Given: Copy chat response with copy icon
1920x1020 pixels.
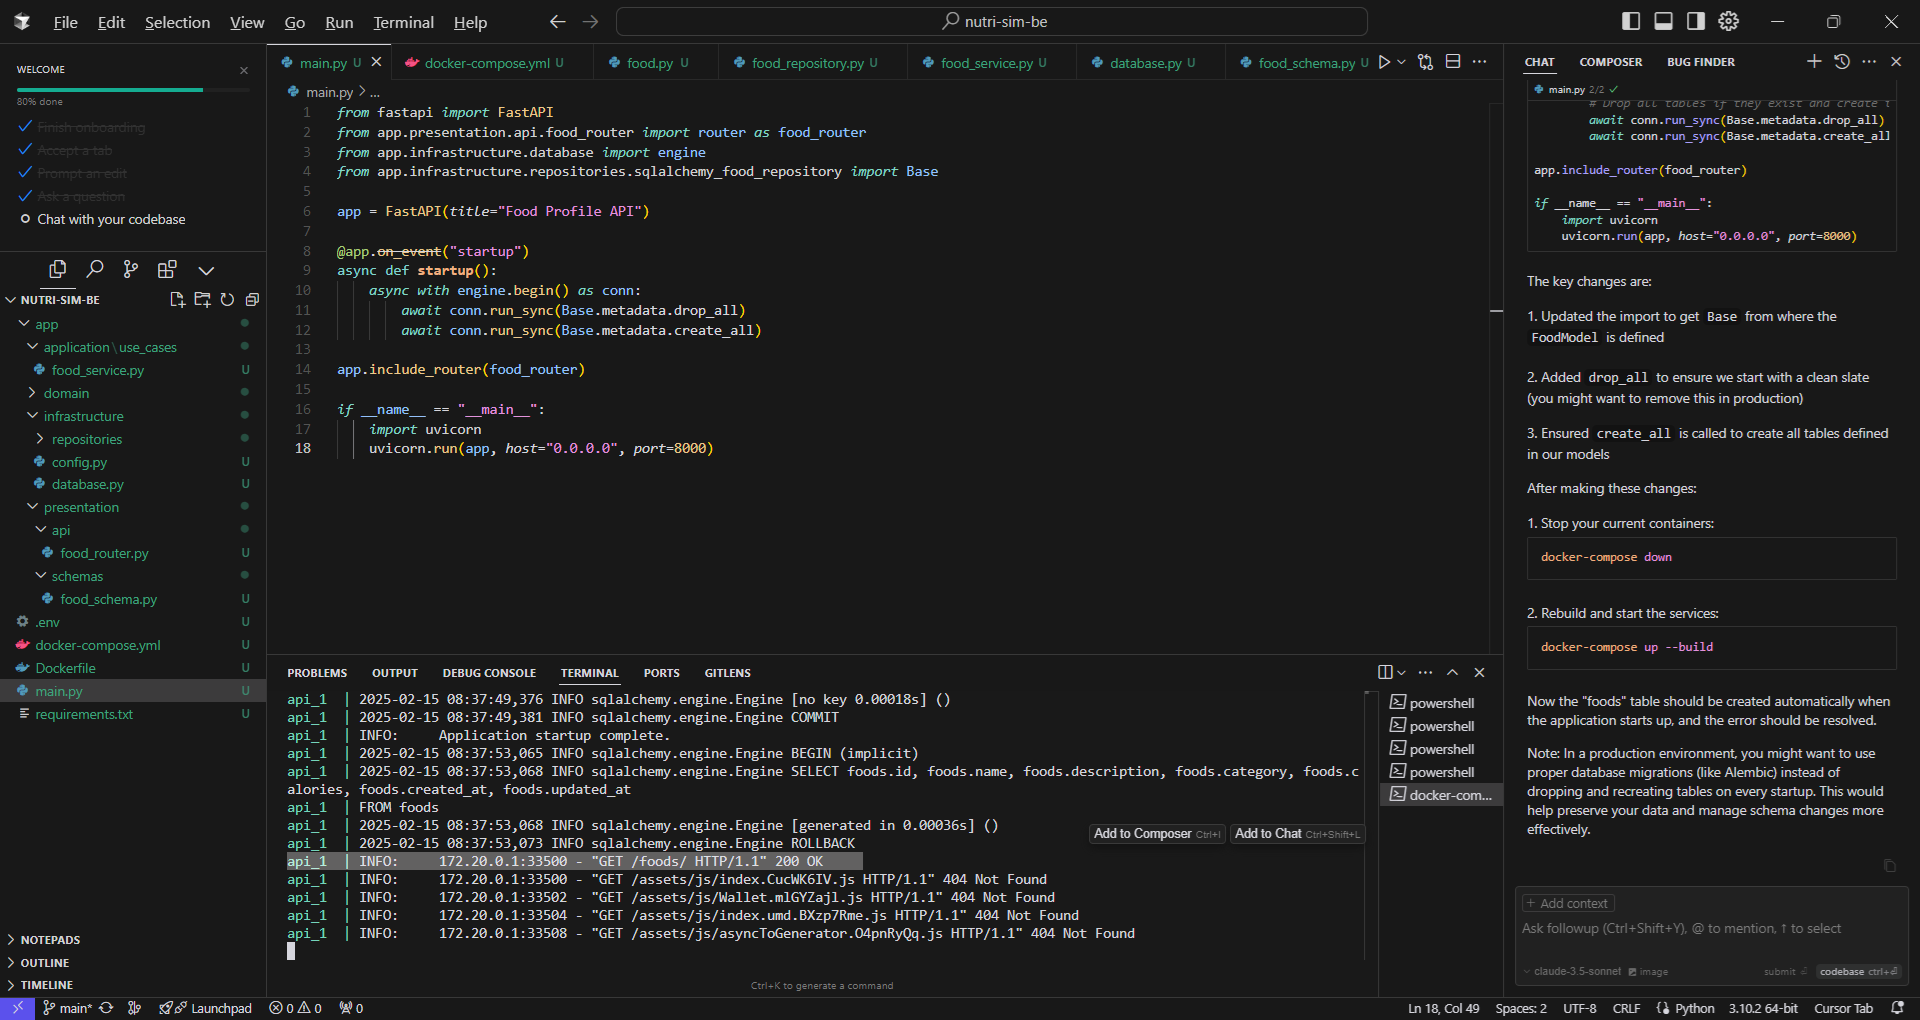Looking at the screenshot, I should pyautogui.click(x=1889, y=865).
